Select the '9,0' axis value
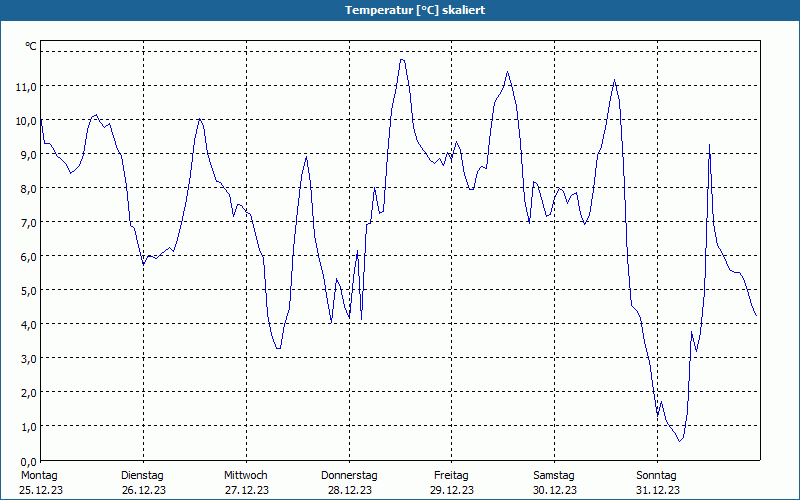The height and width of the screenshot is (500, 800). [29, 155]
